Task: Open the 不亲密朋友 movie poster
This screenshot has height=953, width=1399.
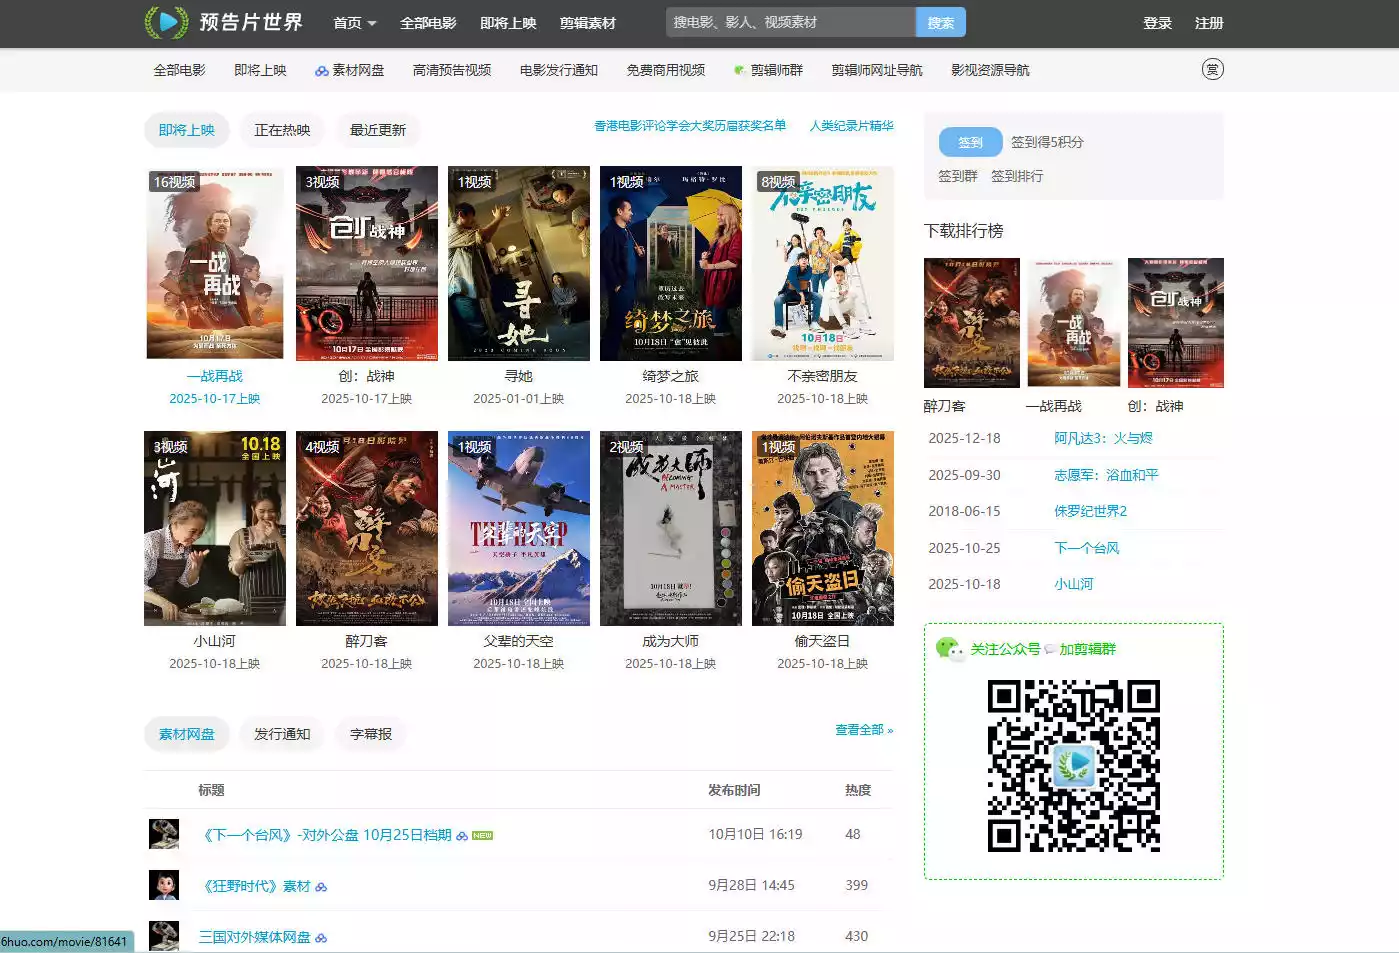Action: pos(823,263)
